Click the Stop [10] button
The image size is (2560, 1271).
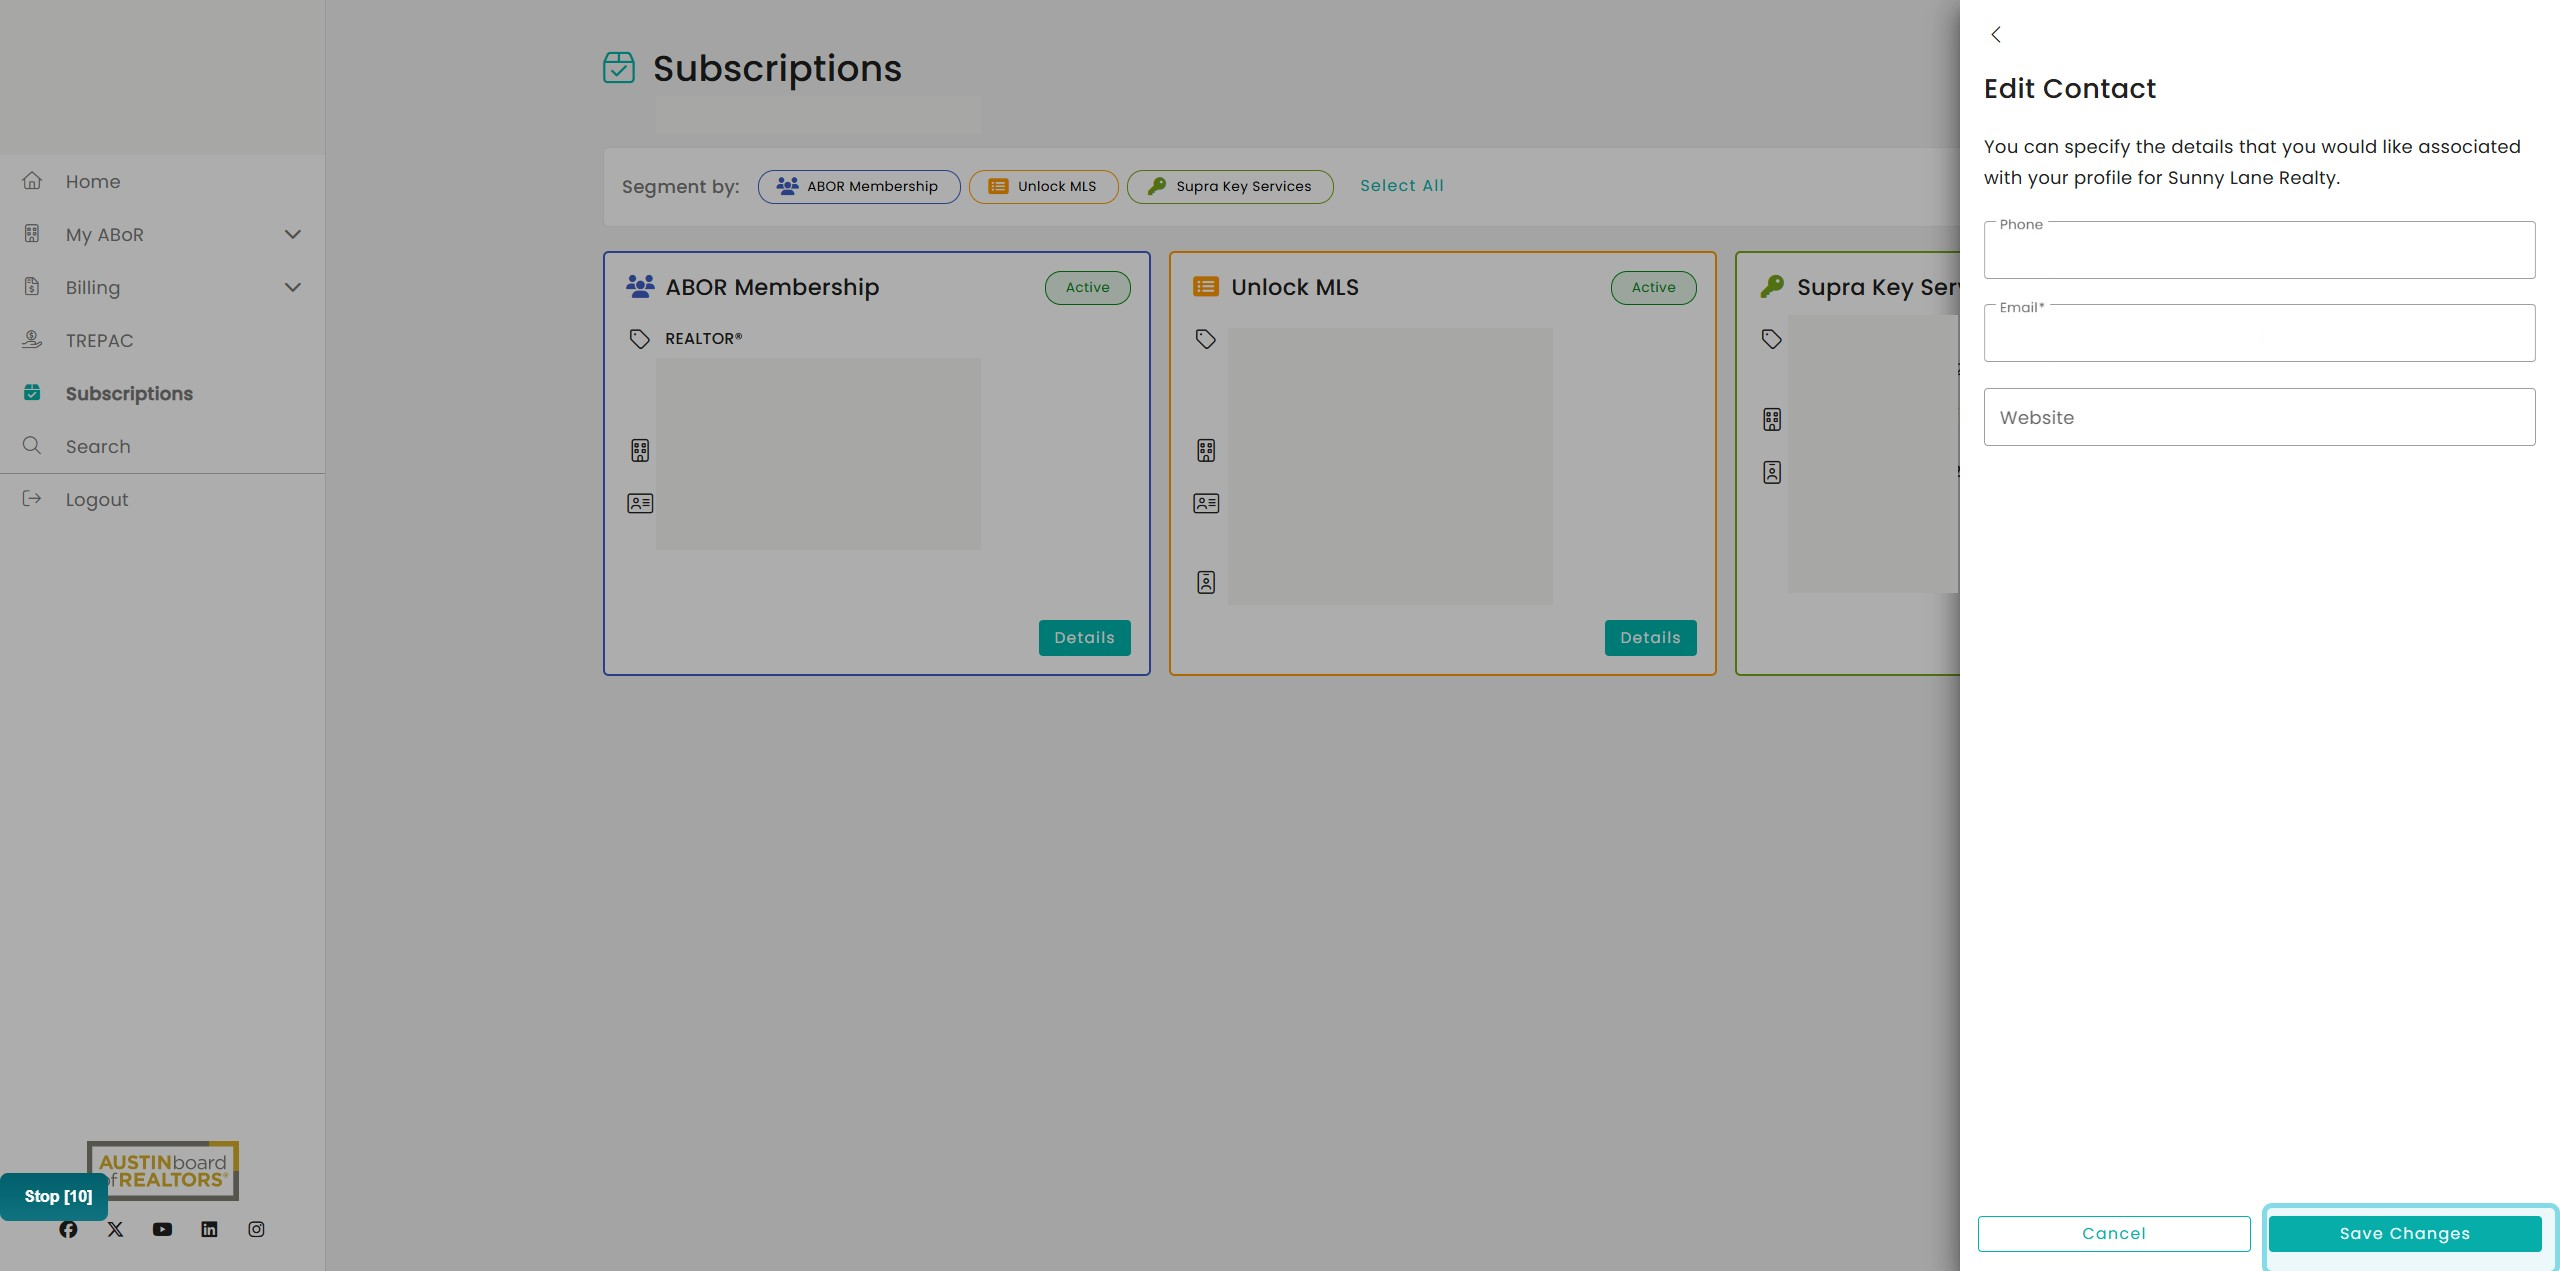coord(54,1197)
